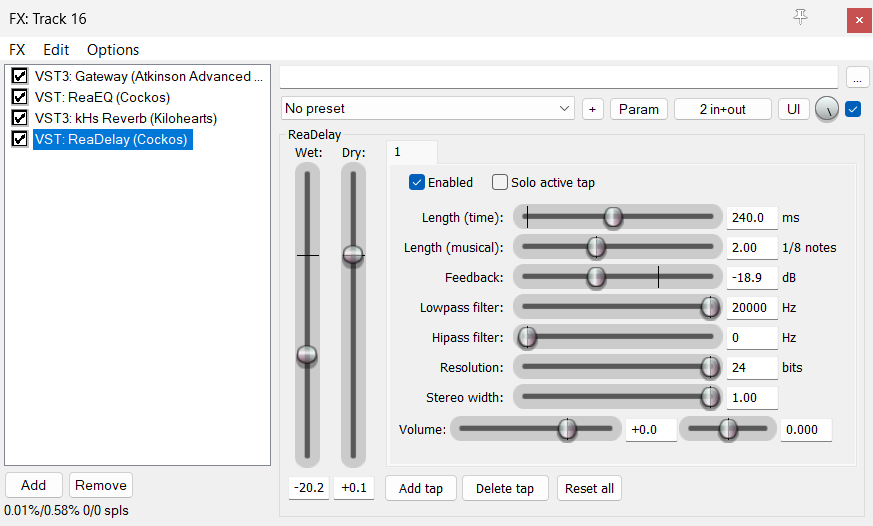
Task: Click the + preset button
Action: point(592,109)
